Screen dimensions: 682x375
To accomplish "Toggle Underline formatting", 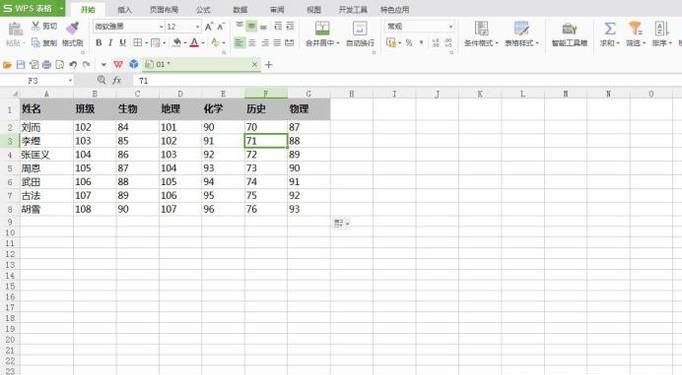I will tap(123, 43).
